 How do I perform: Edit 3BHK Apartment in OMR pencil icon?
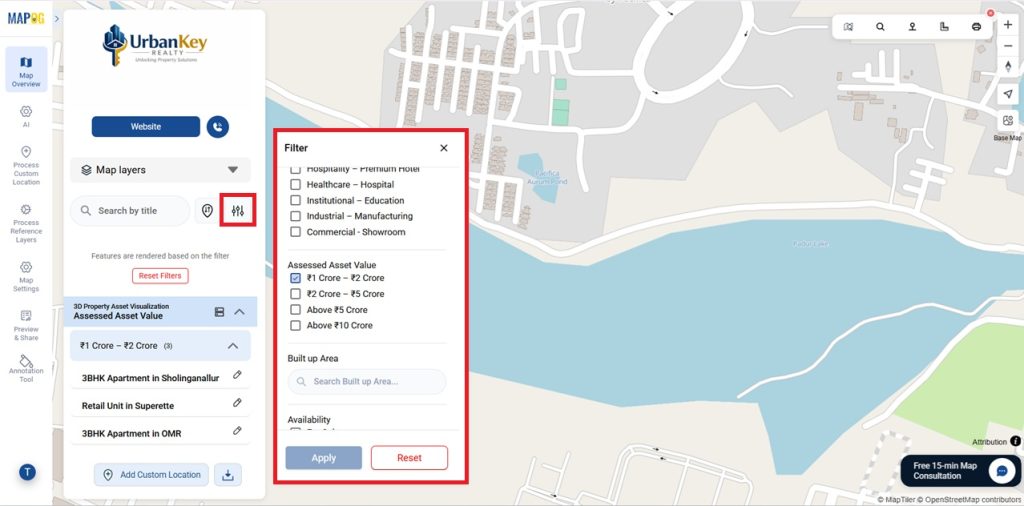(237, 431)
